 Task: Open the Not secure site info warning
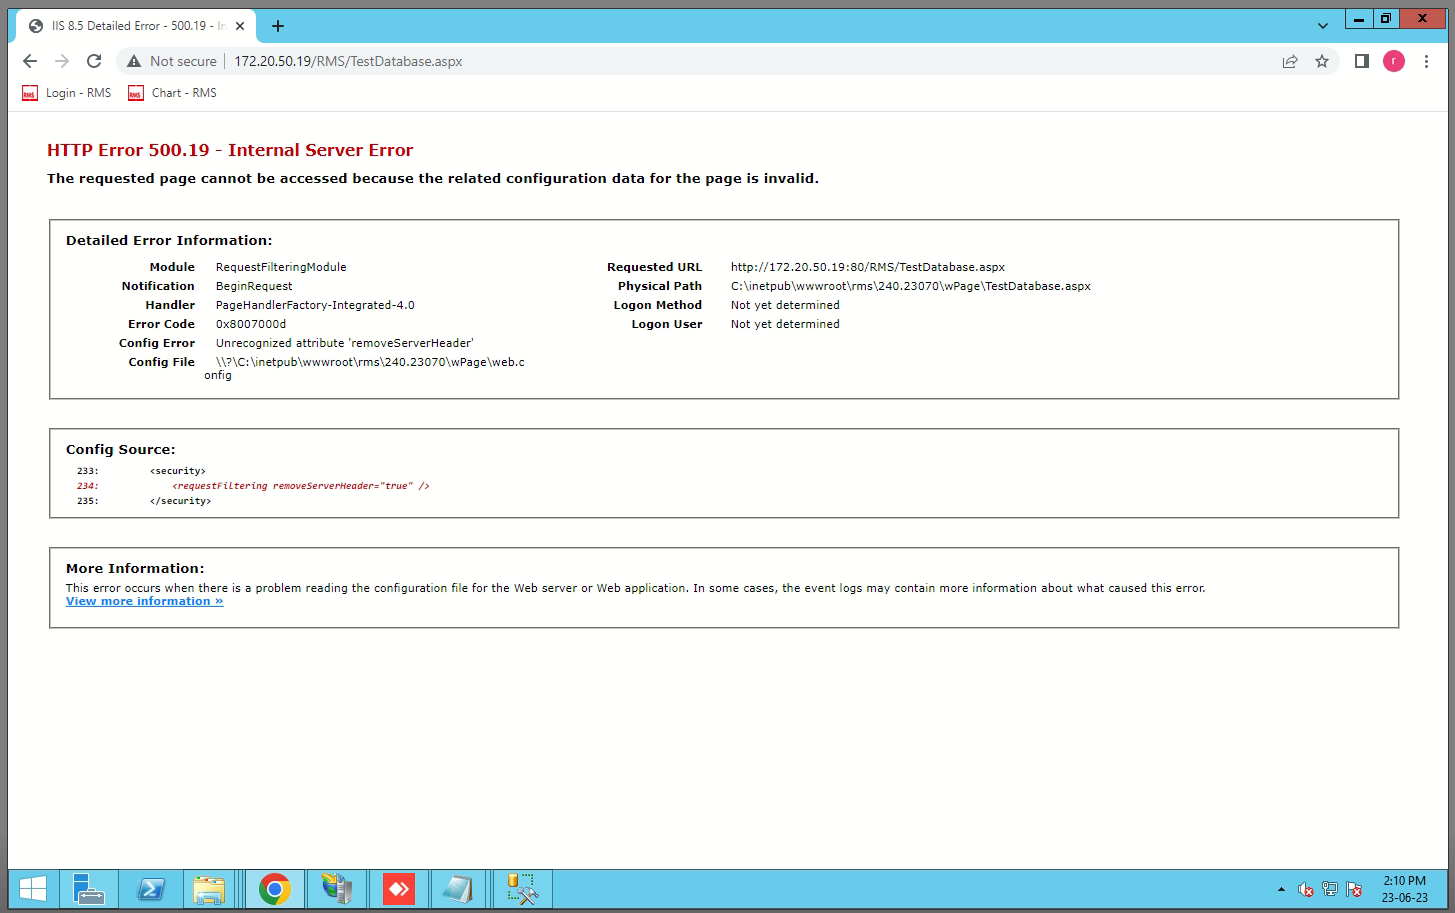(x=172, y=61)
